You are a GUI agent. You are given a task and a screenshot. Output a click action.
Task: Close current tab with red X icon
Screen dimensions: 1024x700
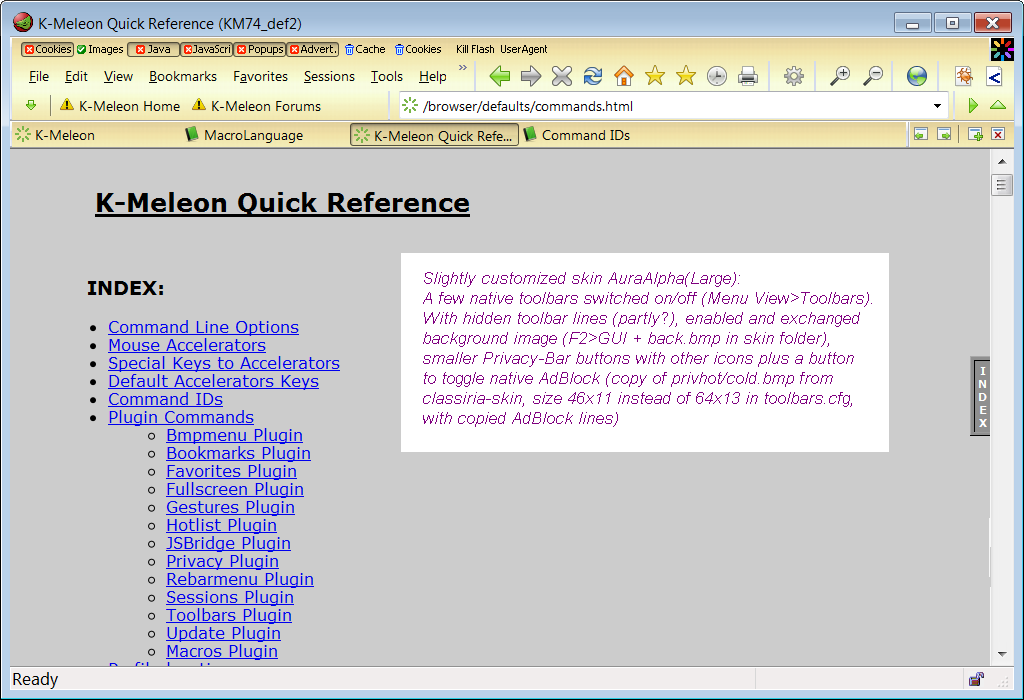[998, 135]
